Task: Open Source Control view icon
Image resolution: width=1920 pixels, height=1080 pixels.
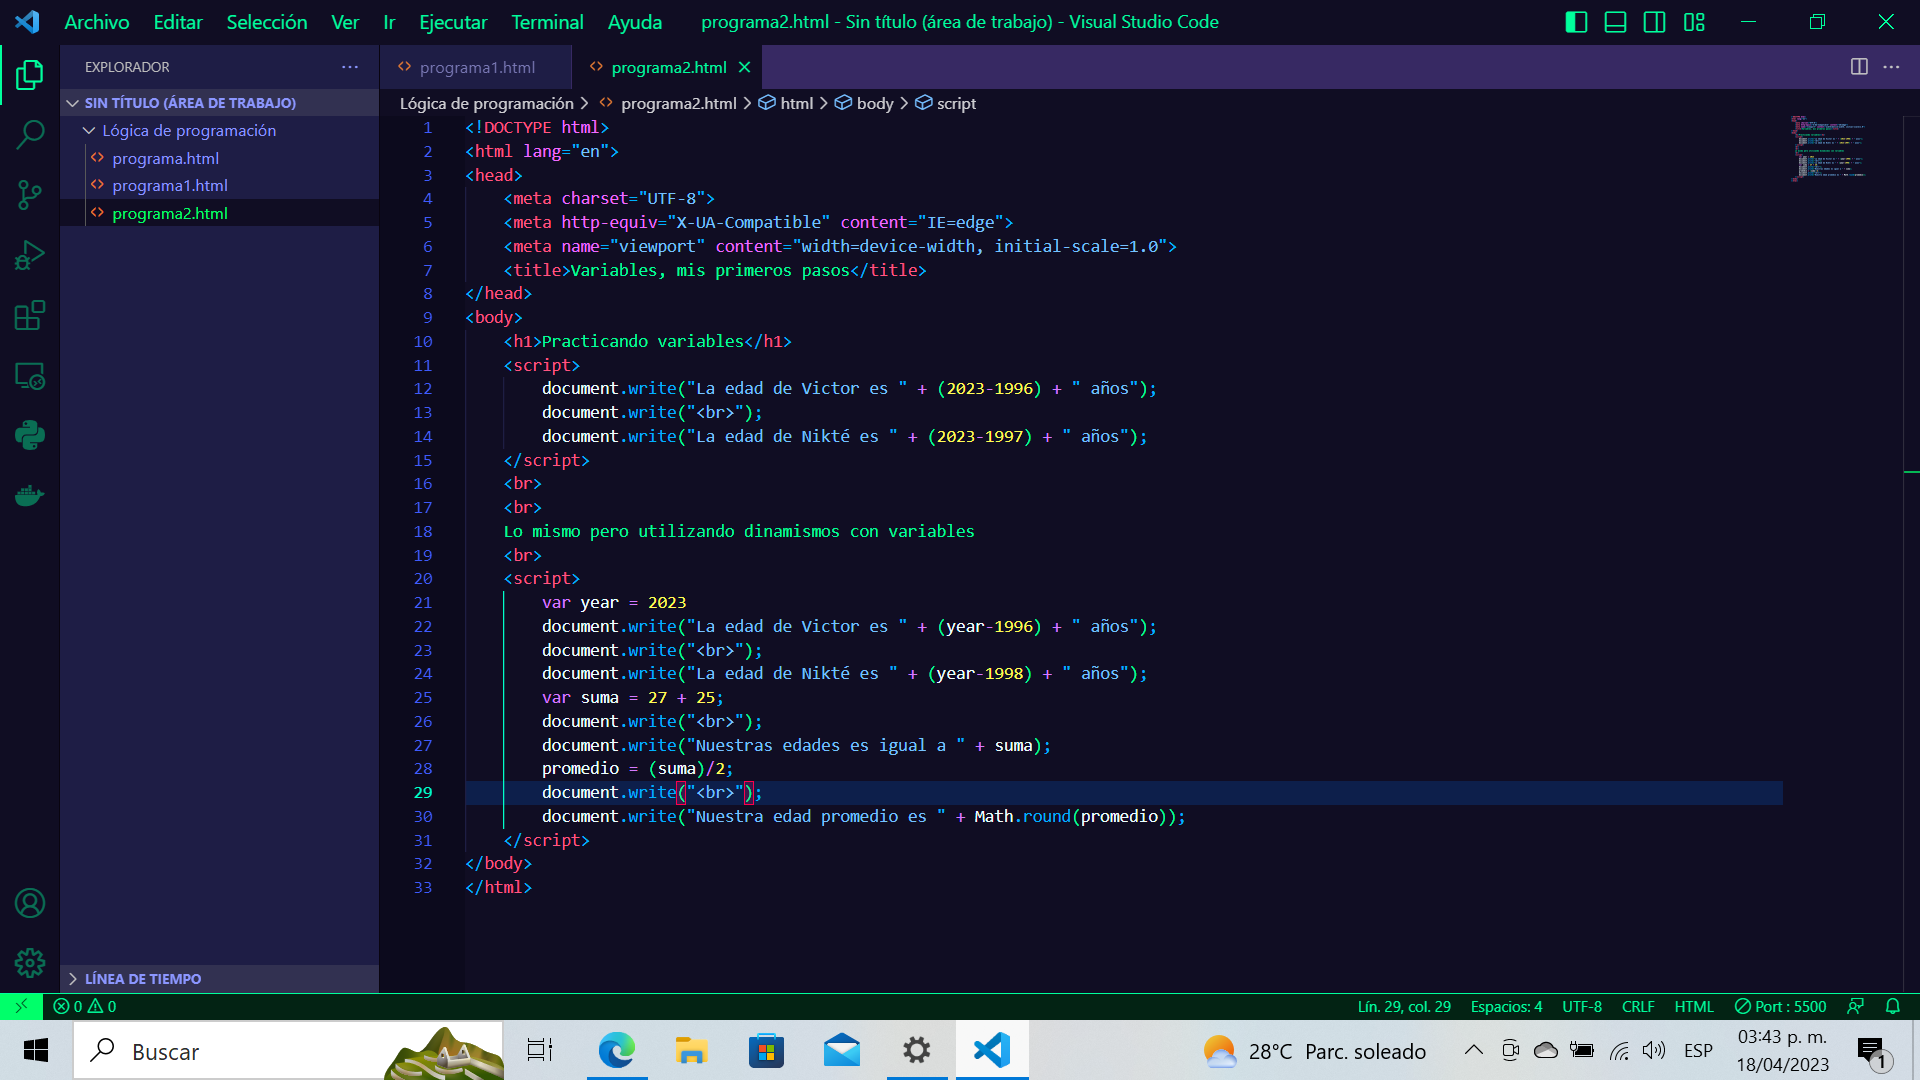Action: (30, 195)
